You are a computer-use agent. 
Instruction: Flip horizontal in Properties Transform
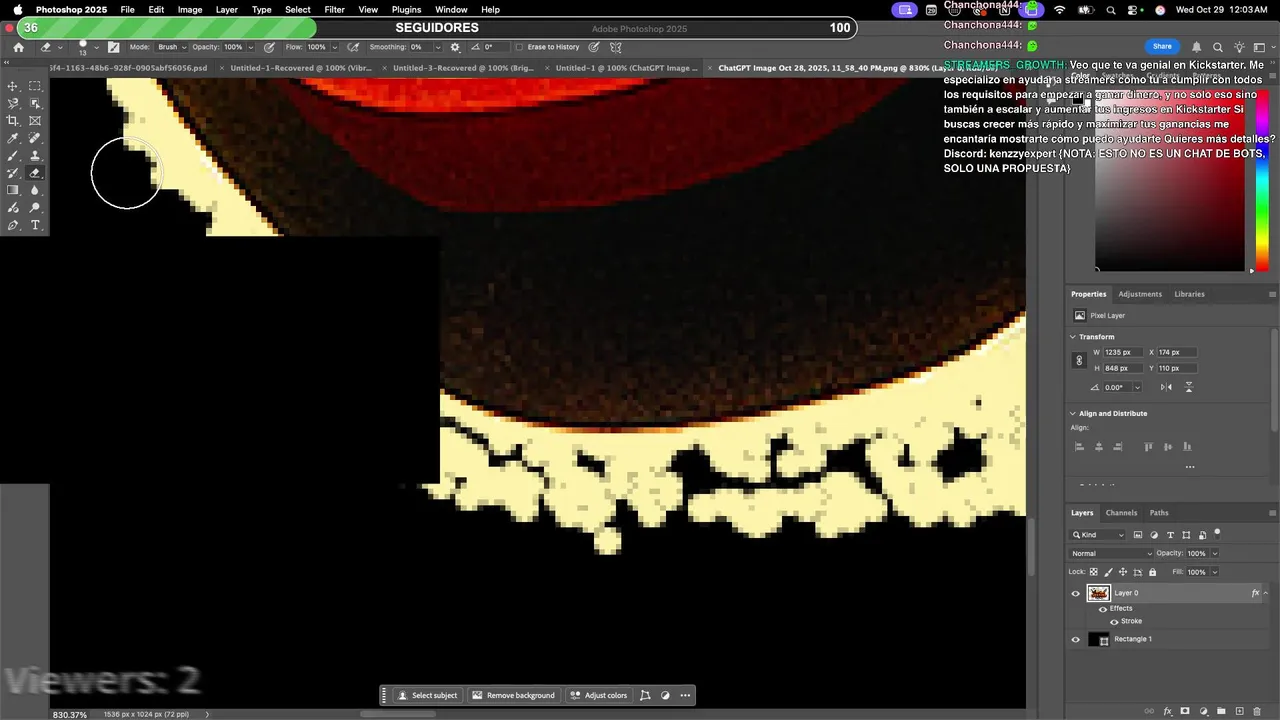coord(1166,387)
